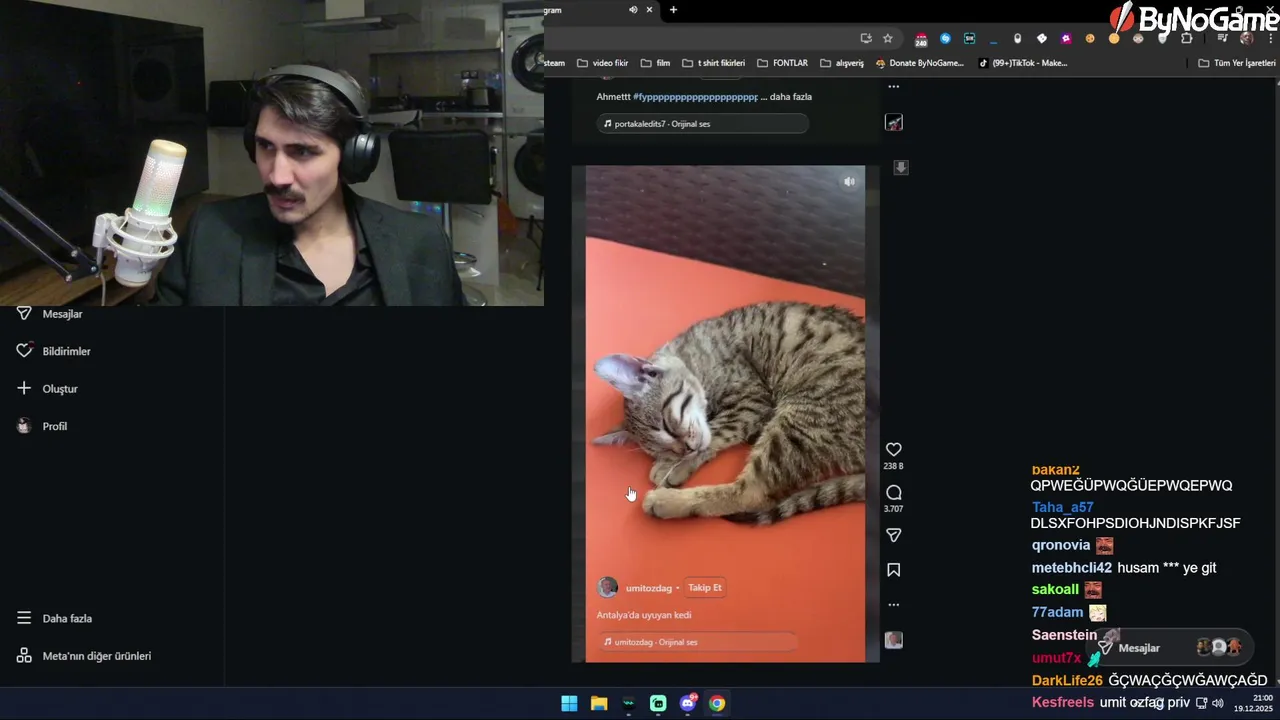Open three-dot options of the previous reel
This screenshot has width=1280, height=720.
click(894, 86)
